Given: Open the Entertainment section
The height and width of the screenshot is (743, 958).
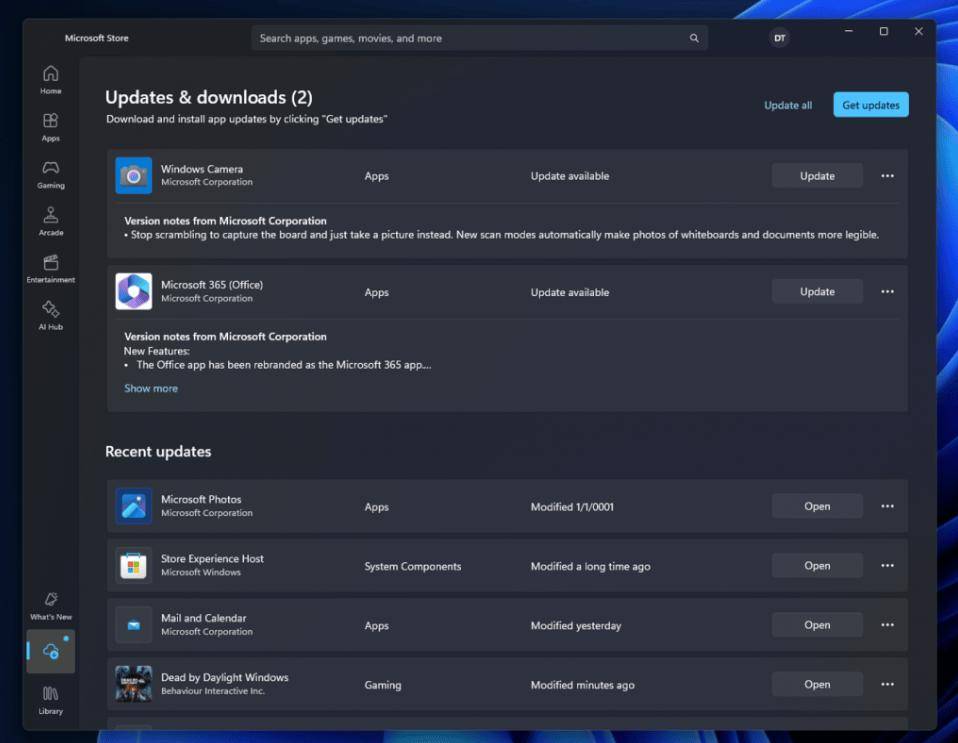Looking at the screenshot, I should point(51,269).
